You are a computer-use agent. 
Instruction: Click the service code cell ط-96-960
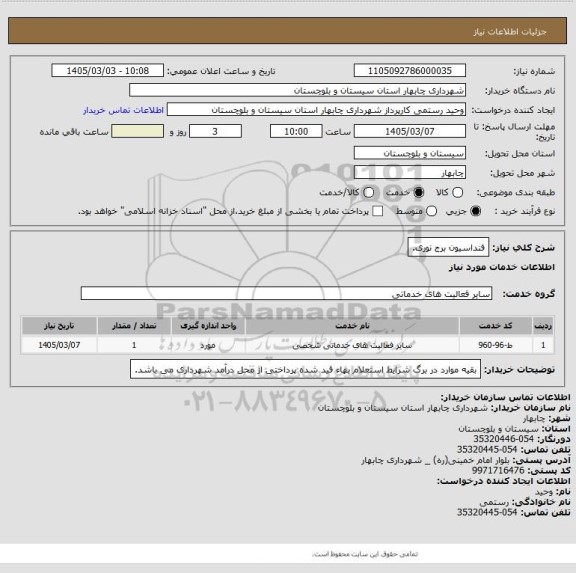[x=495, y=345]
